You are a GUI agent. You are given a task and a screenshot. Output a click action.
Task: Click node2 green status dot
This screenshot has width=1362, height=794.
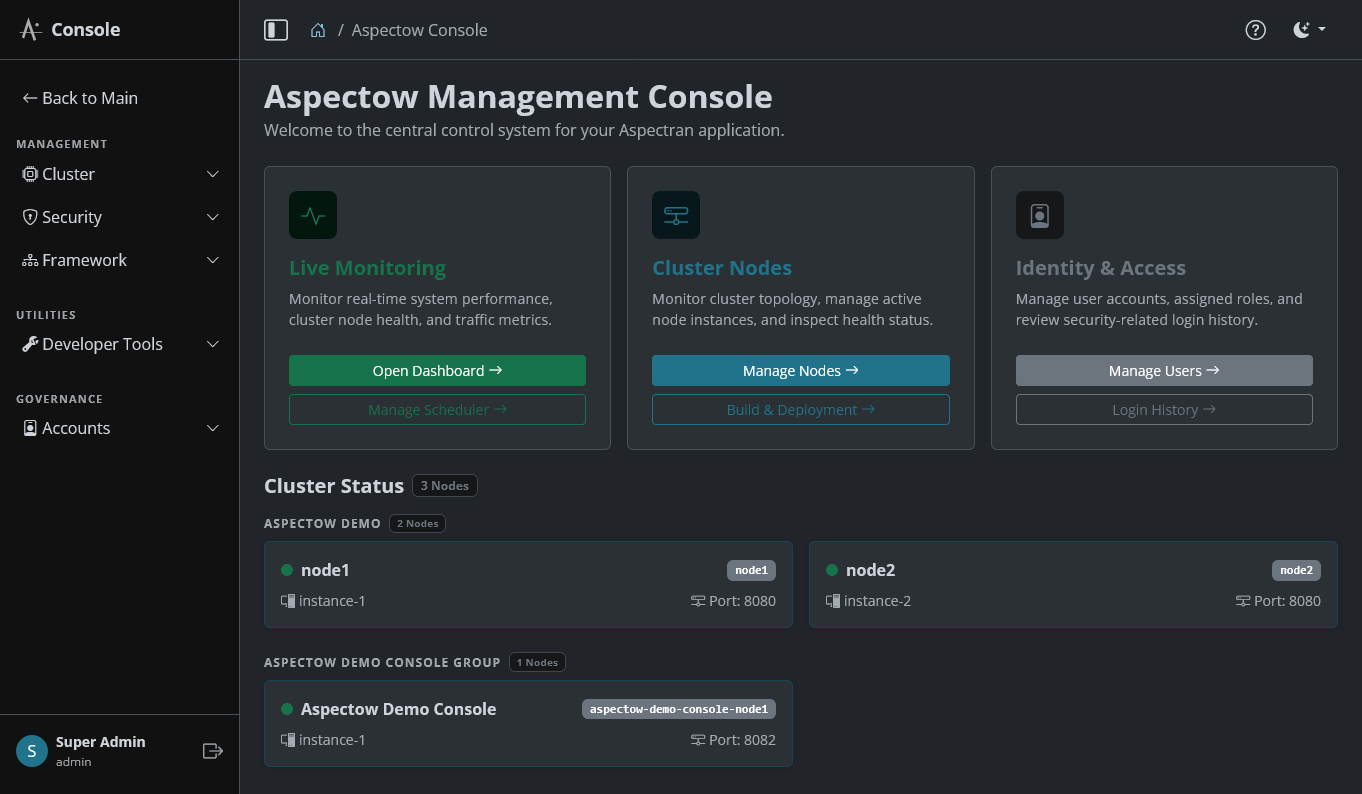pyautogui.click(x=832, y=570)
